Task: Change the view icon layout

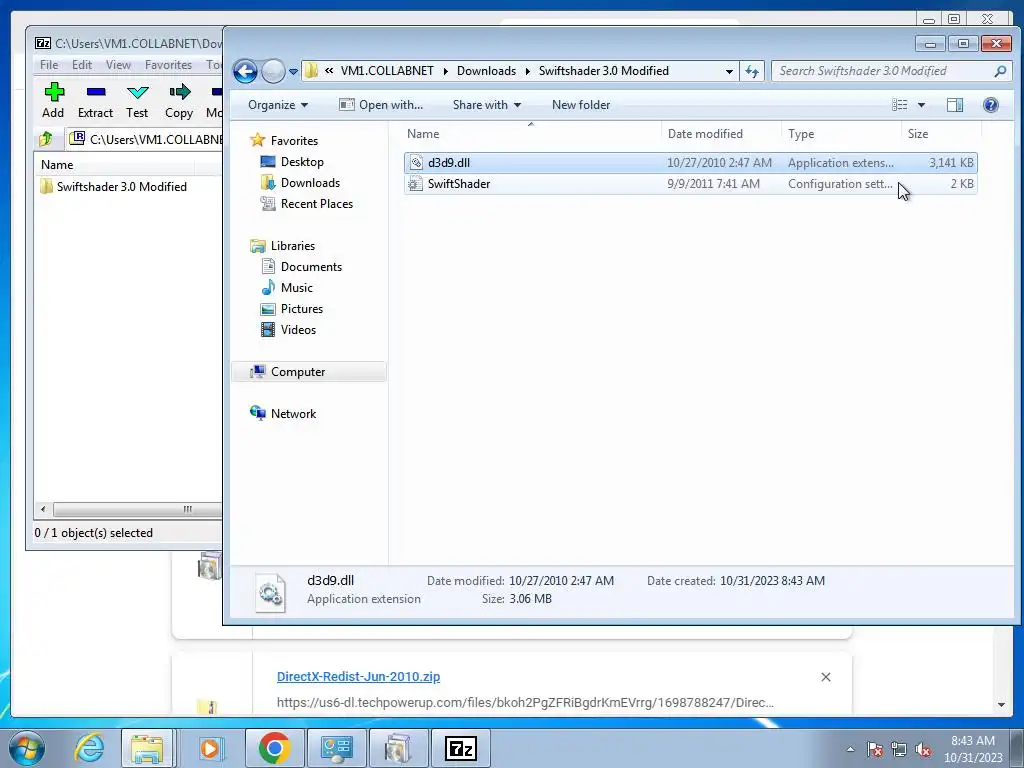Action: tap(900, 104)
